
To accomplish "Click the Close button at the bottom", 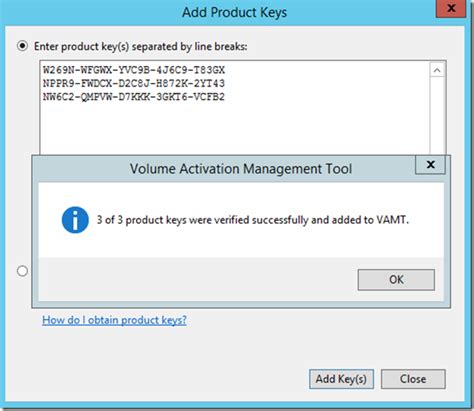I will point(413,379).
